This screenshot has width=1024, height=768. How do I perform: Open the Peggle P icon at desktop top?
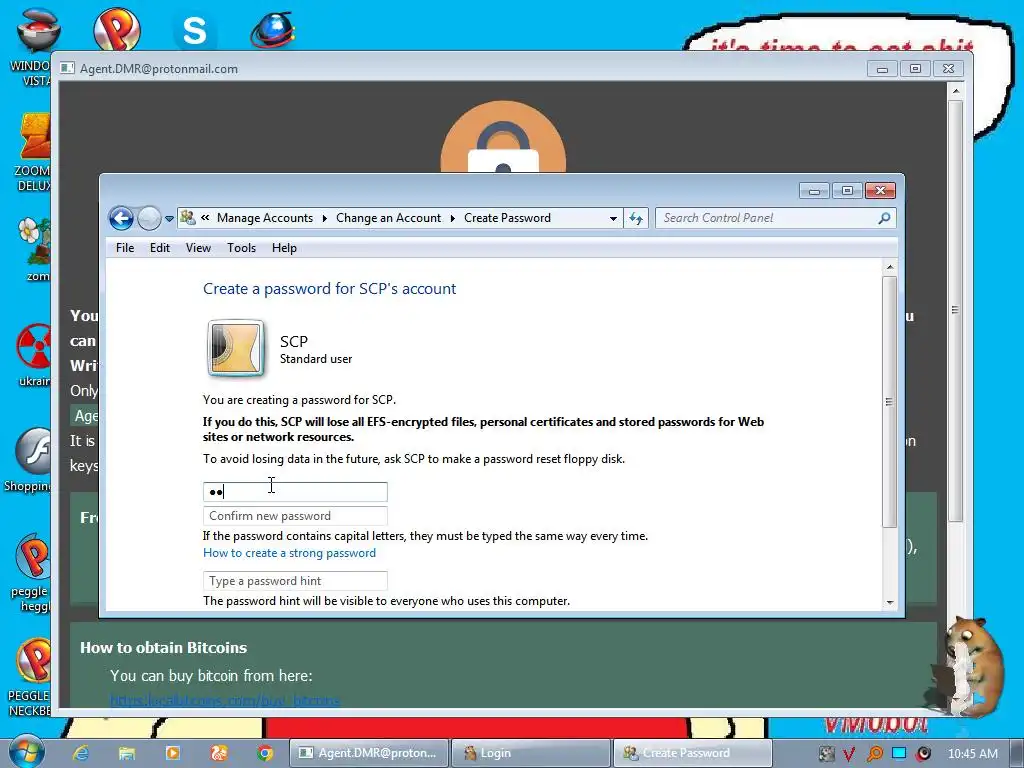click(x=116, y=29)
